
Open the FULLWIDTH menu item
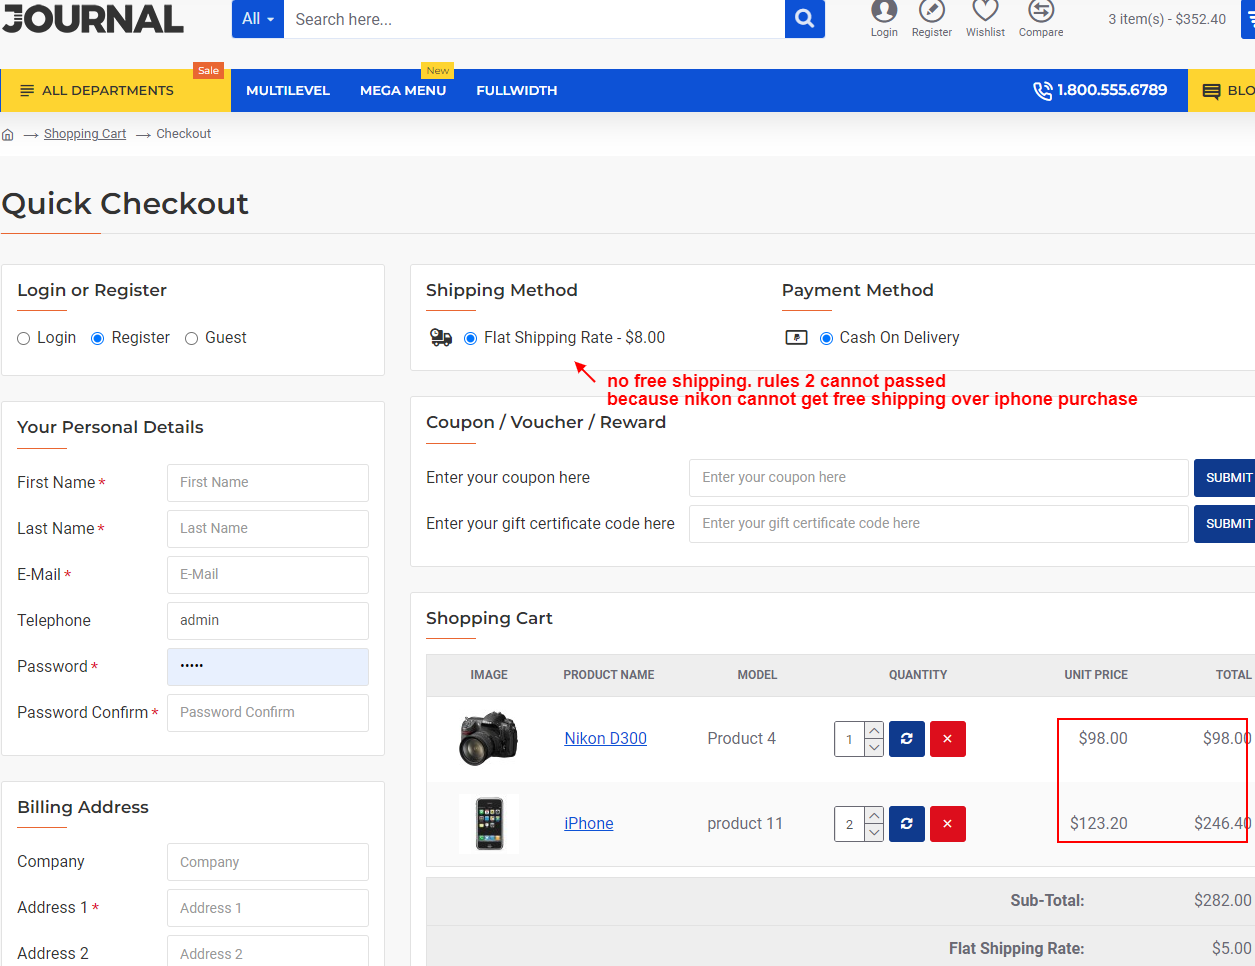(517, 90)
